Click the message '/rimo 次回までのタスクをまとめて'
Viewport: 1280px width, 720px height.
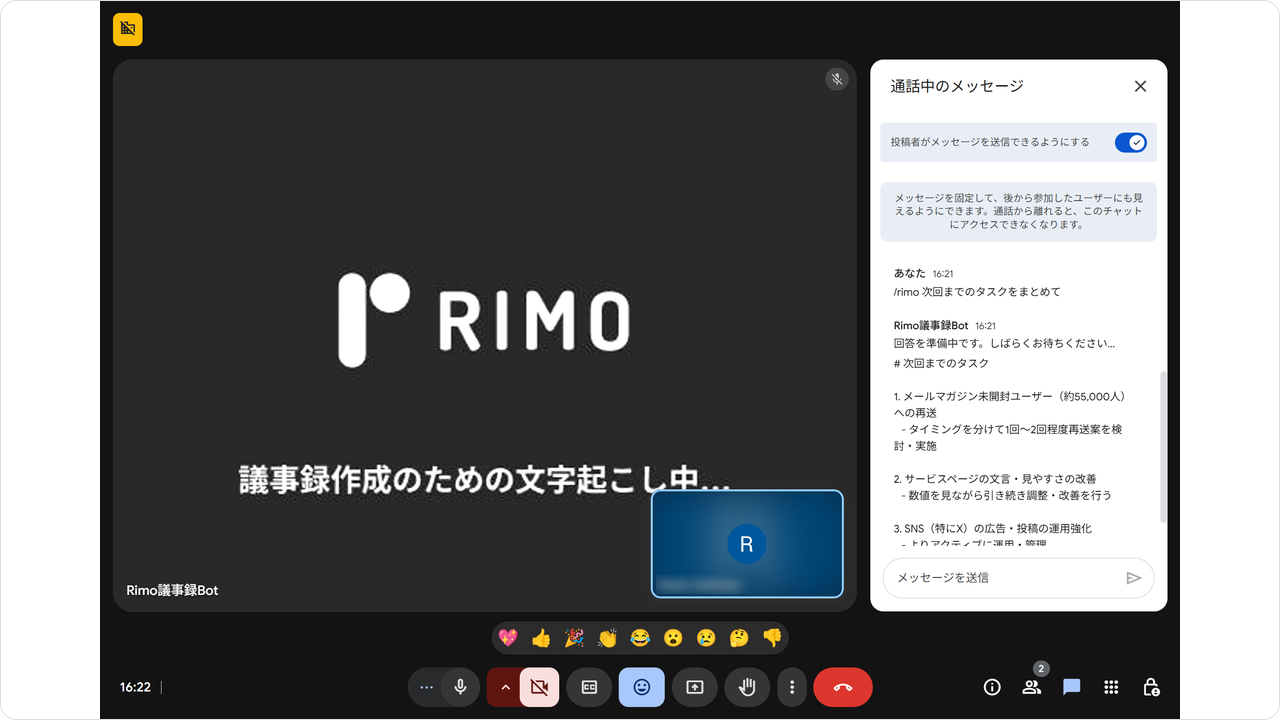977,292
